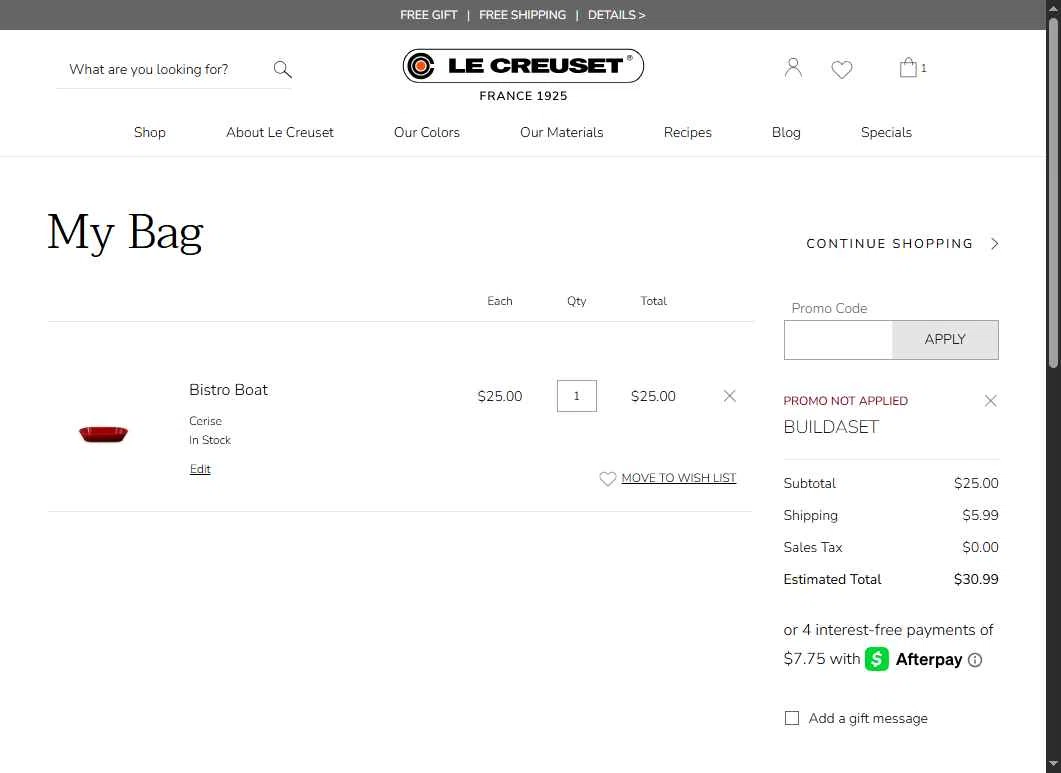Viewport: 1061px width, 773px height.
Task: Open the Our Materials menu
Action: tap(561, 133)
